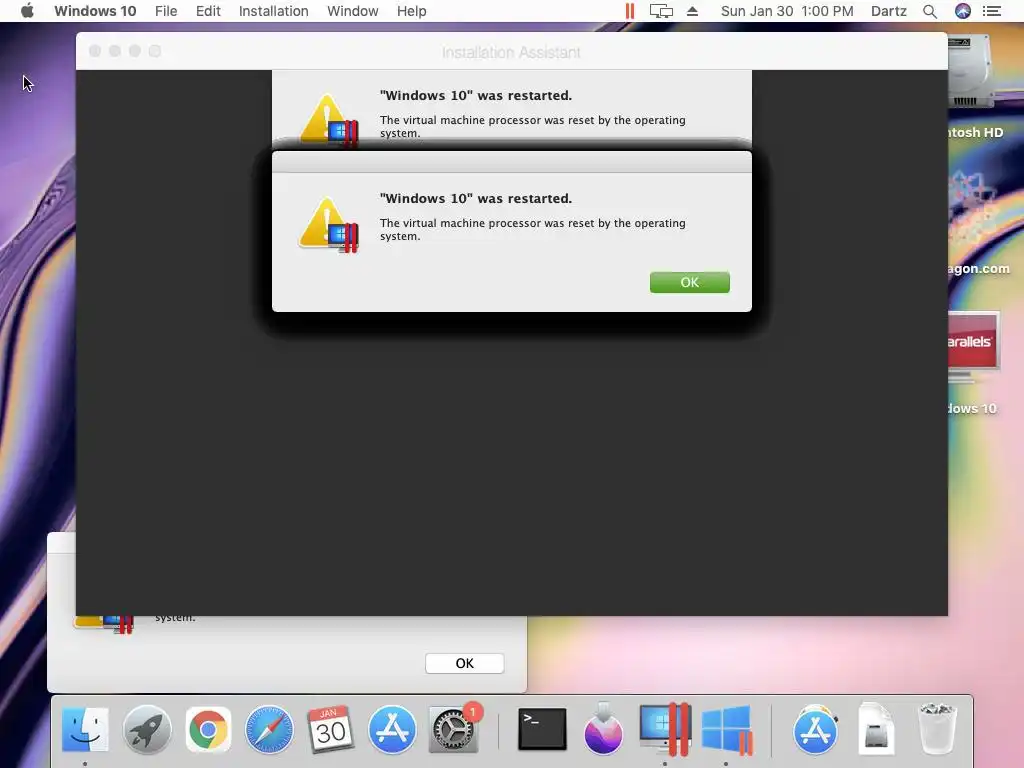Open the App Store icon right of Dock divider

coord(815,729)
